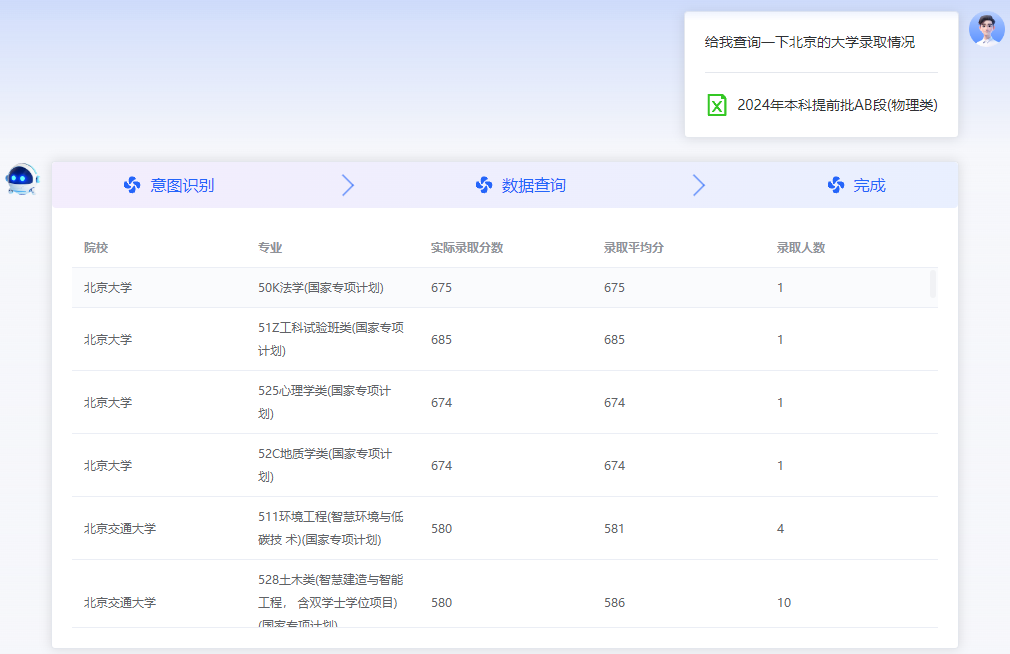The width and height of the screenshot is (1010, 654).
Task: Click 录取人数 value 1 in 51Z工科试验班类 row
Action: tap(780, 340)
